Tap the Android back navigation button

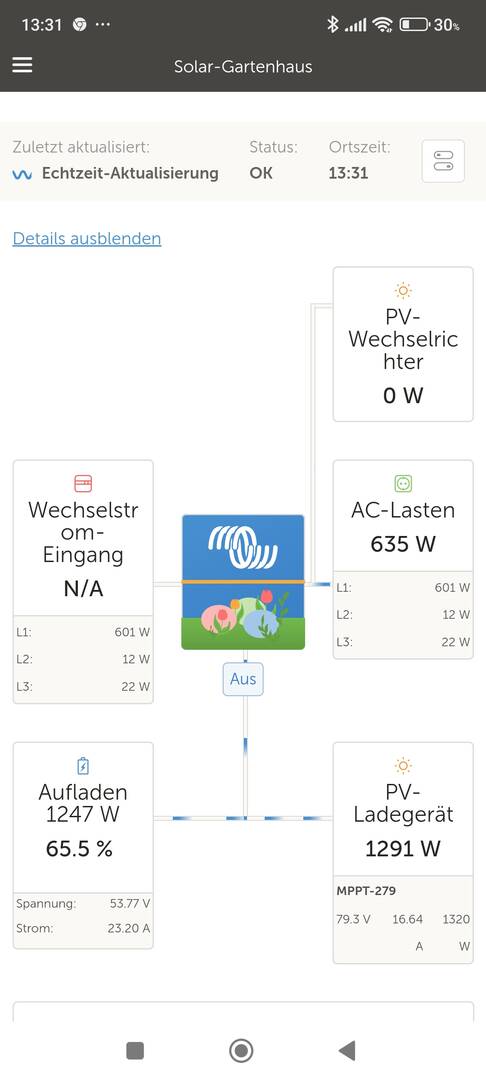pos(347,1050)
